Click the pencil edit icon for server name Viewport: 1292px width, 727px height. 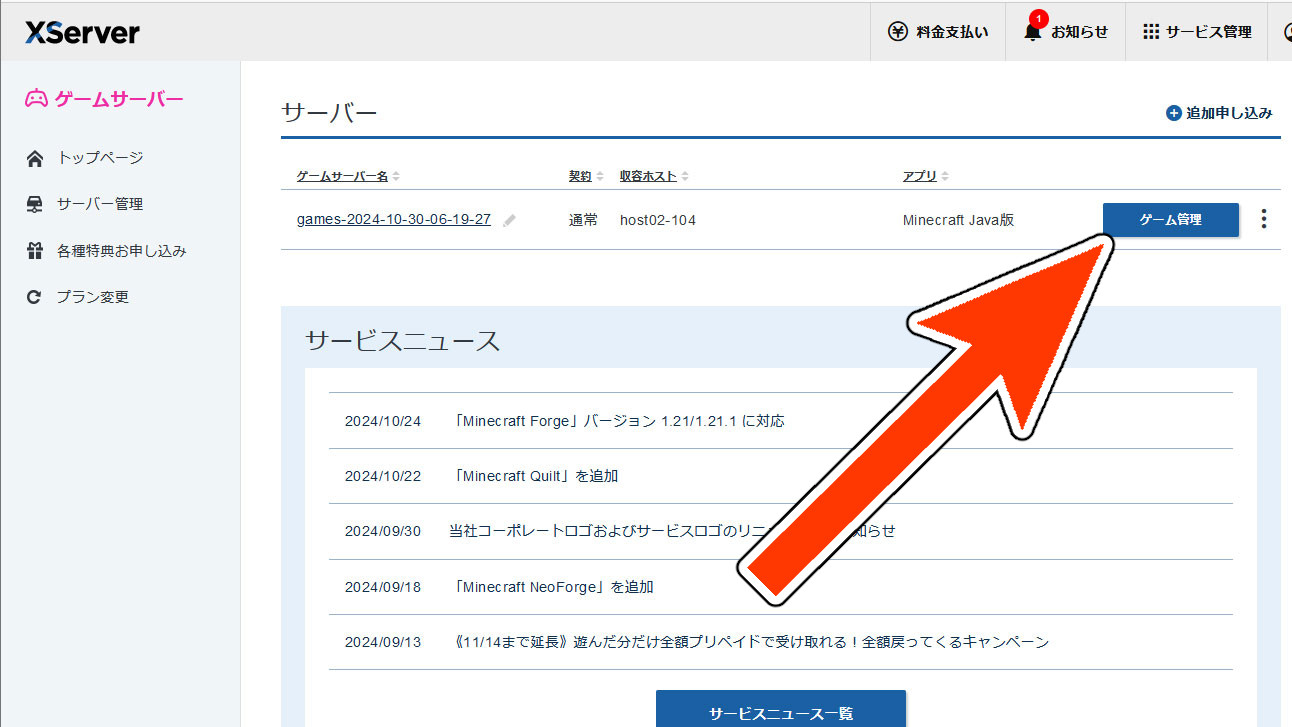510,220
